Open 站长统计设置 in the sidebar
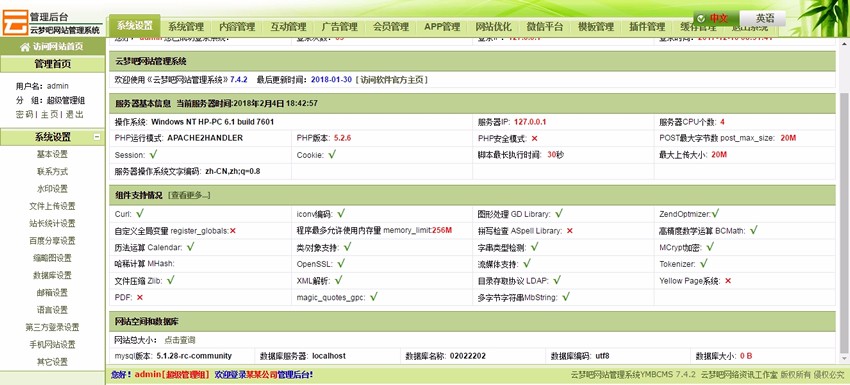 tap(52, 223)
